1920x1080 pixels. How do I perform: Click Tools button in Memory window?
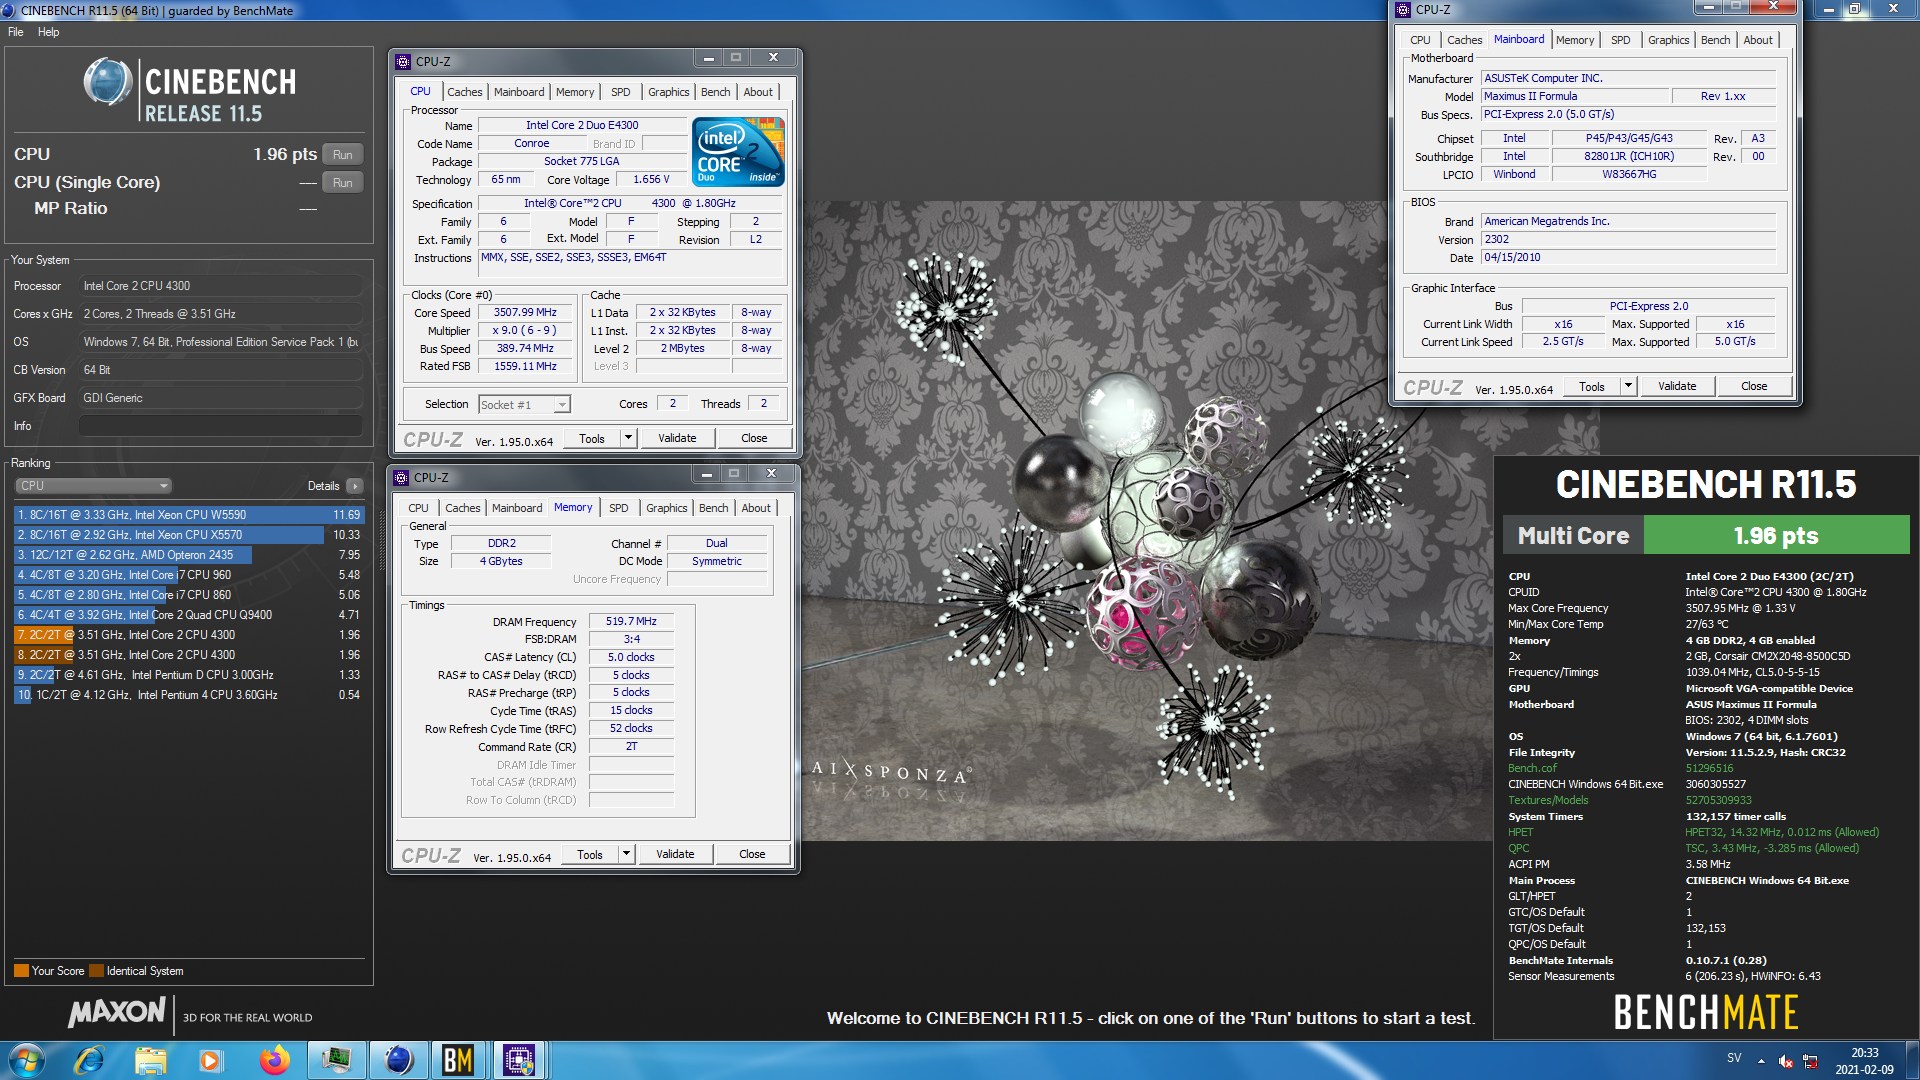[590, 854]
